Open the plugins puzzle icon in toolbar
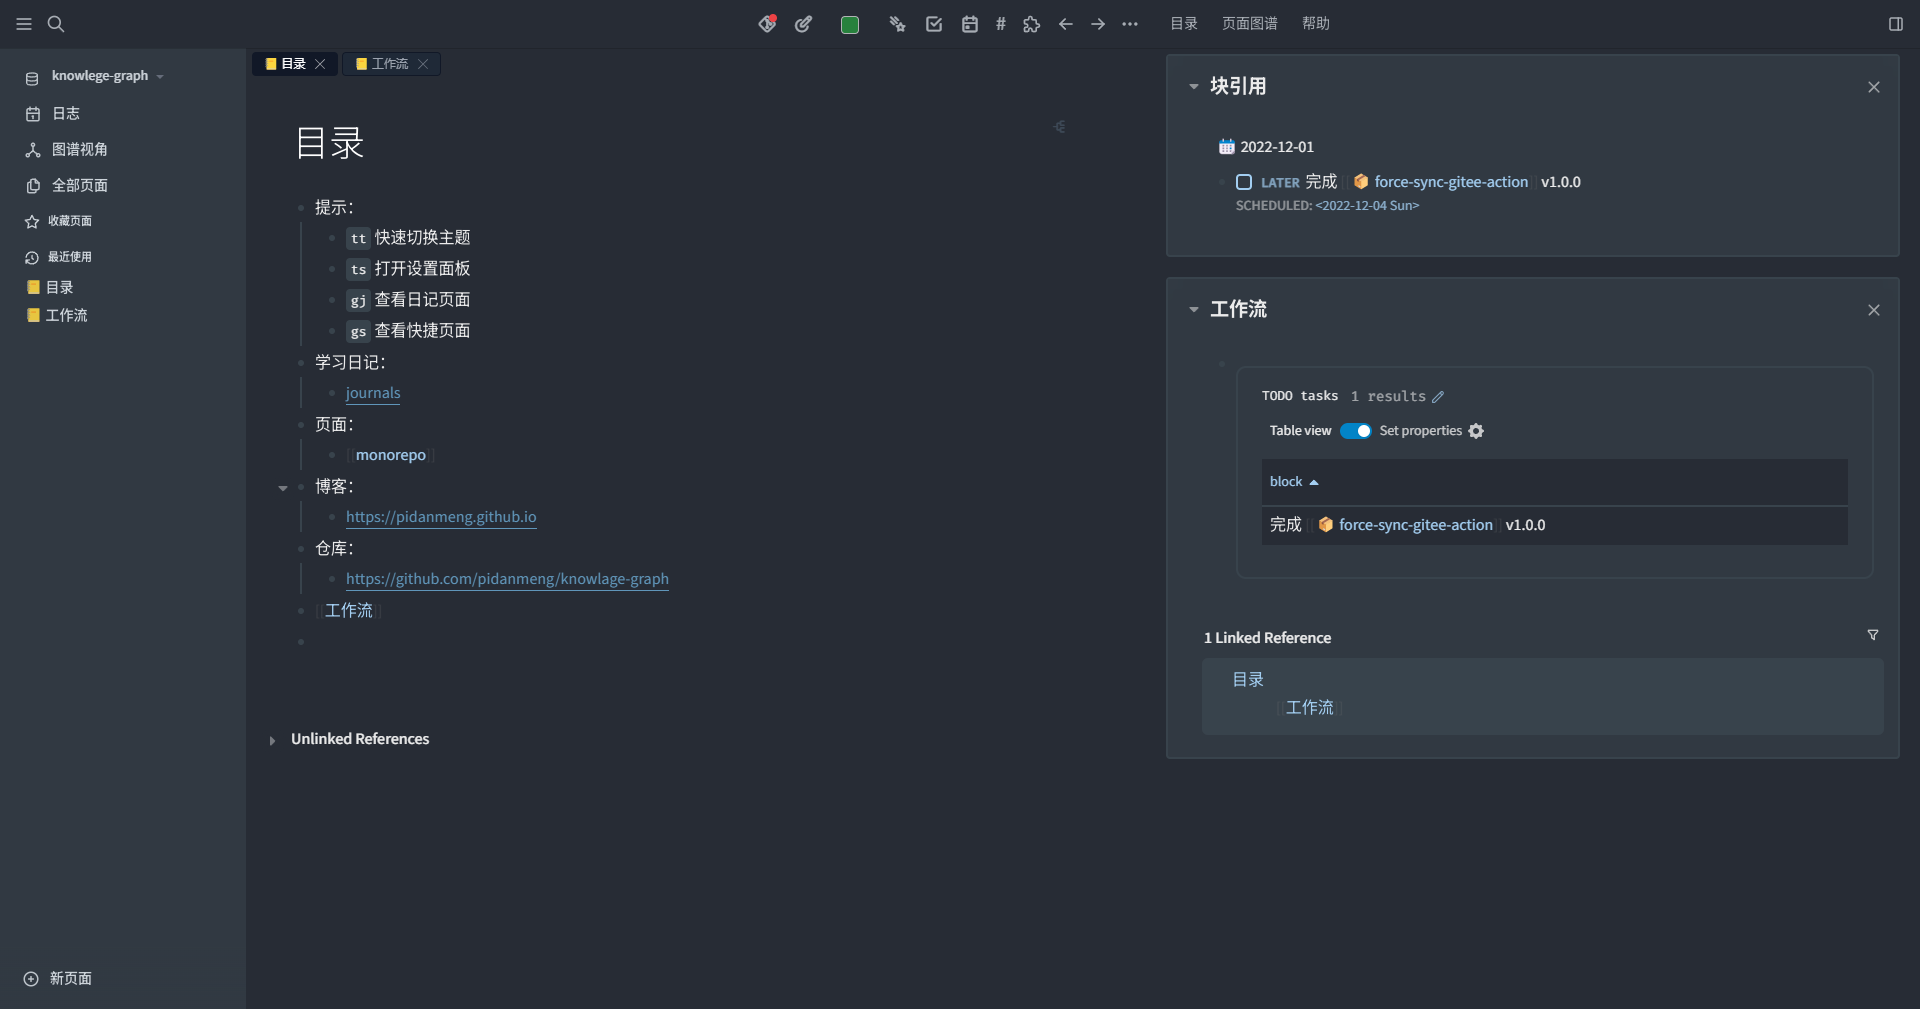1920x1009 pixels. pos(1031,24)
